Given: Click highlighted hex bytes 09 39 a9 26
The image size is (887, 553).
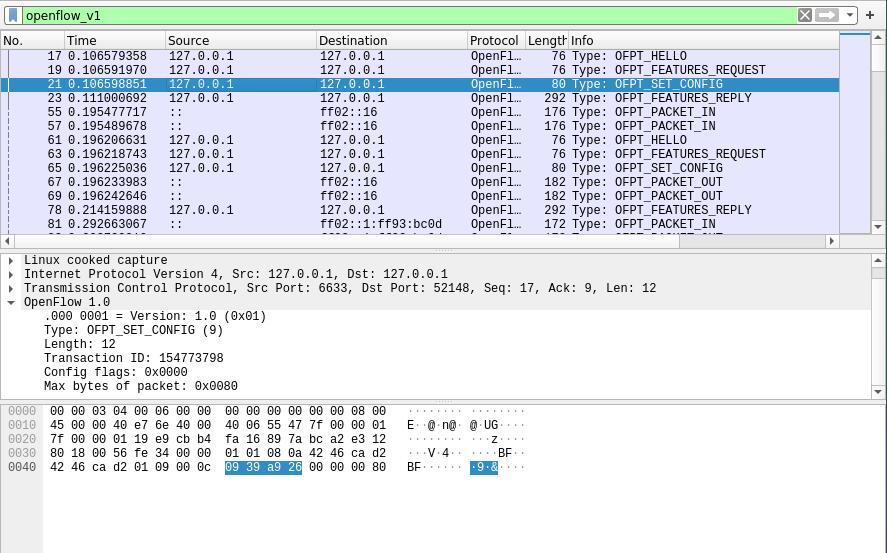Looking at the screenshot, I should coord(263,468).
